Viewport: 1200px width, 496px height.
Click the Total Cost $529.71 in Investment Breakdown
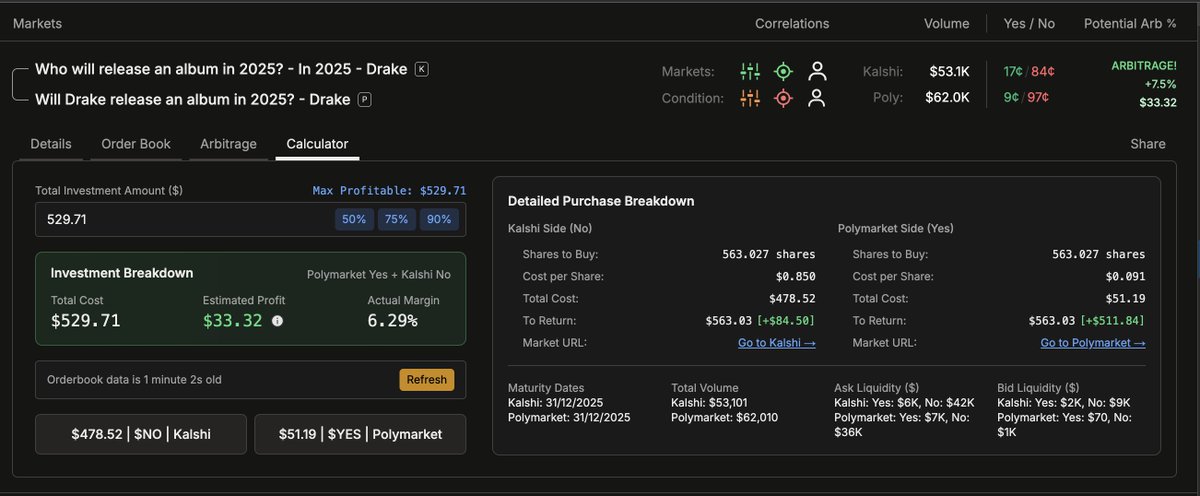pyautogui.click(x=86, y=321)
